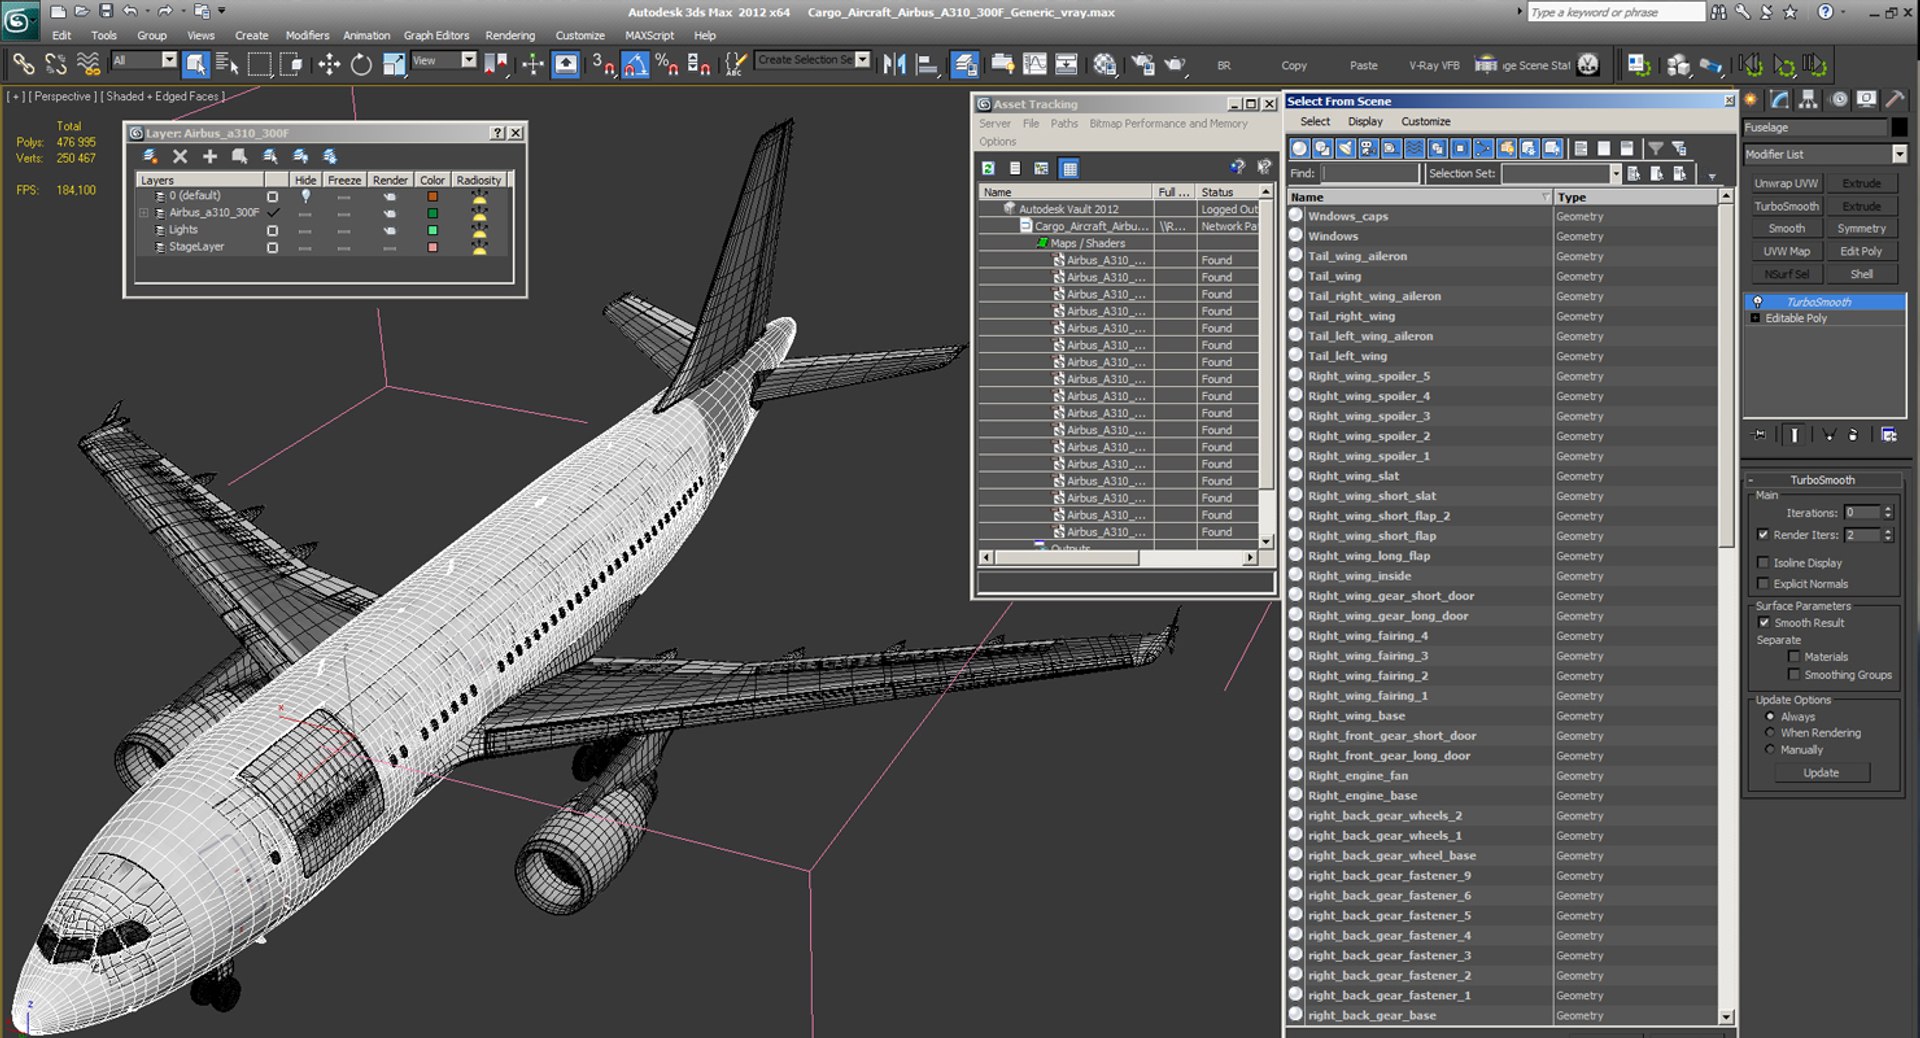Open Paths menu in Asset Tracking
Image resolution: width=1920 pixels, height=1038 pixels.
1064,124
